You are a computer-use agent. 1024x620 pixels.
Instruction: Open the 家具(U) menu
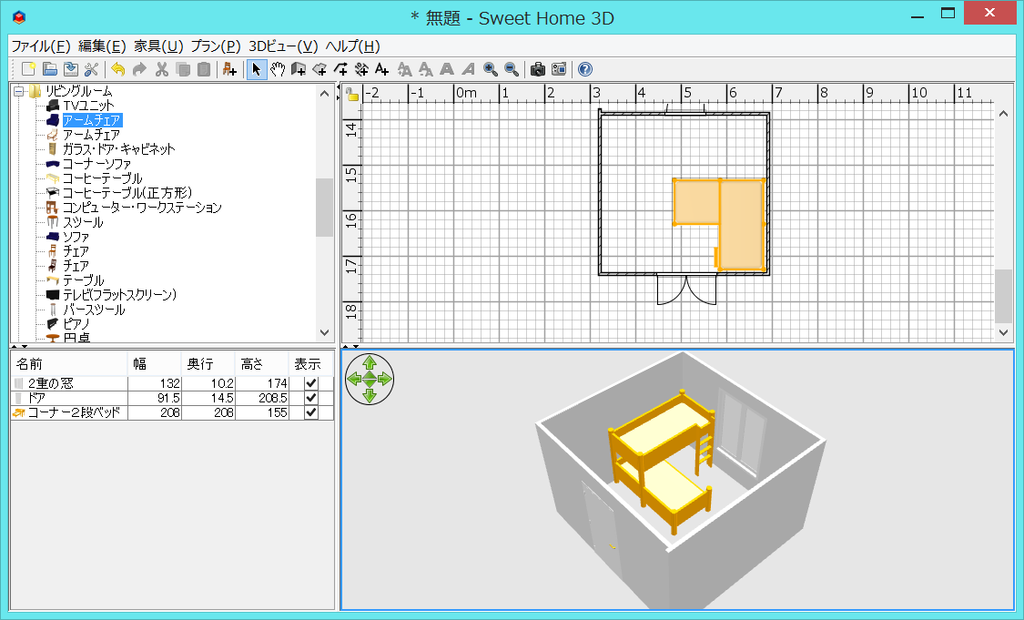pos(159,46)
